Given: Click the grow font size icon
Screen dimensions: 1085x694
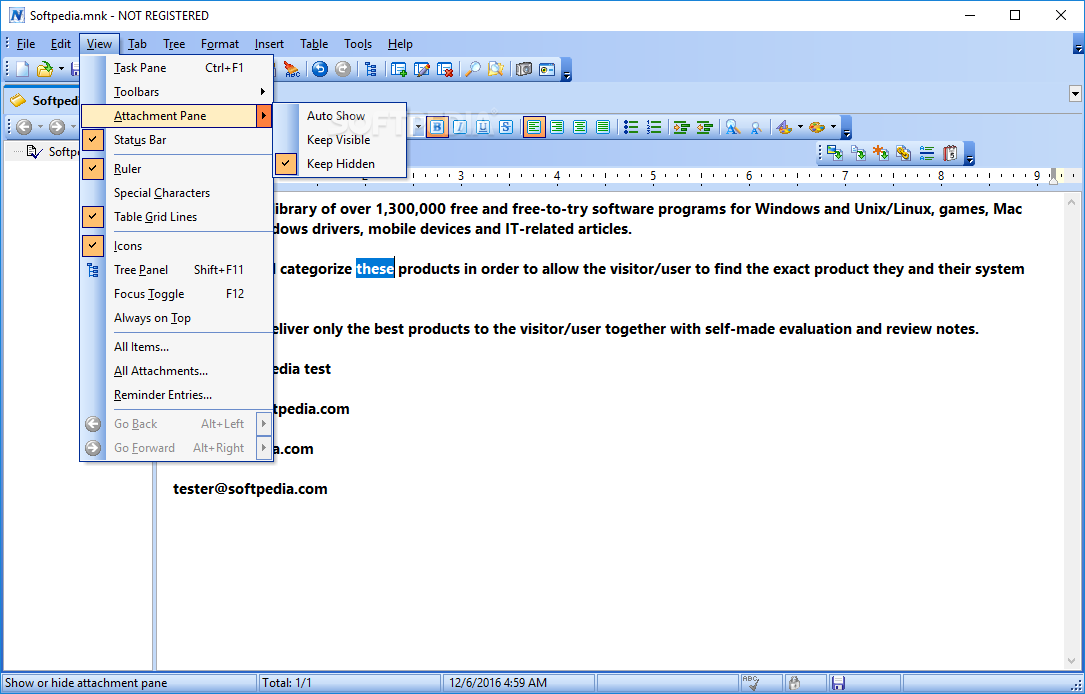Looking at the screenshot, I should 732,127.
